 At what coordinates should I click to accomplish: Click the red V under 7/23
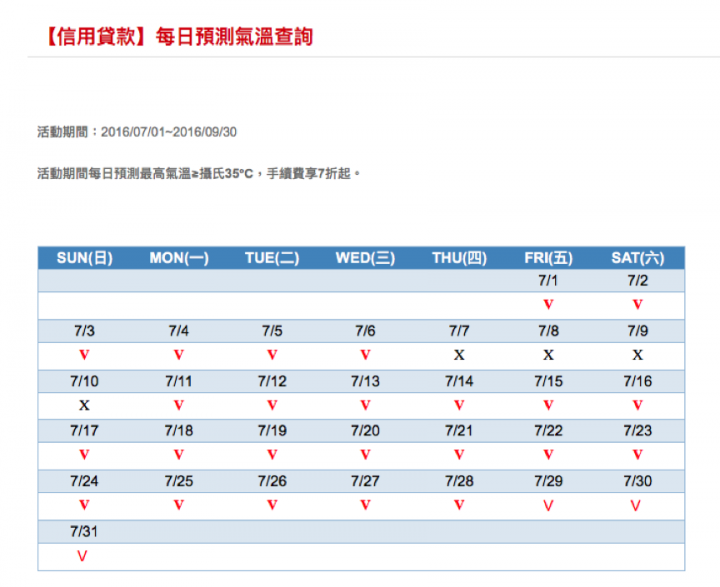(x=638, y=455)
